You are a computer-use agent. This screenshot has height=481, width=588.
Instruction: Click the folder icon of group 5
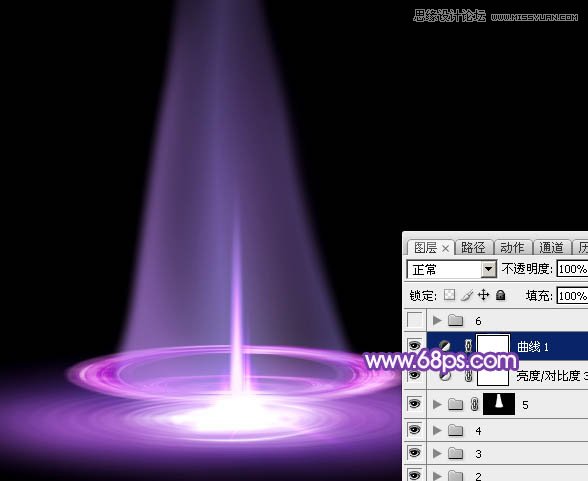[x=456, y=404]
